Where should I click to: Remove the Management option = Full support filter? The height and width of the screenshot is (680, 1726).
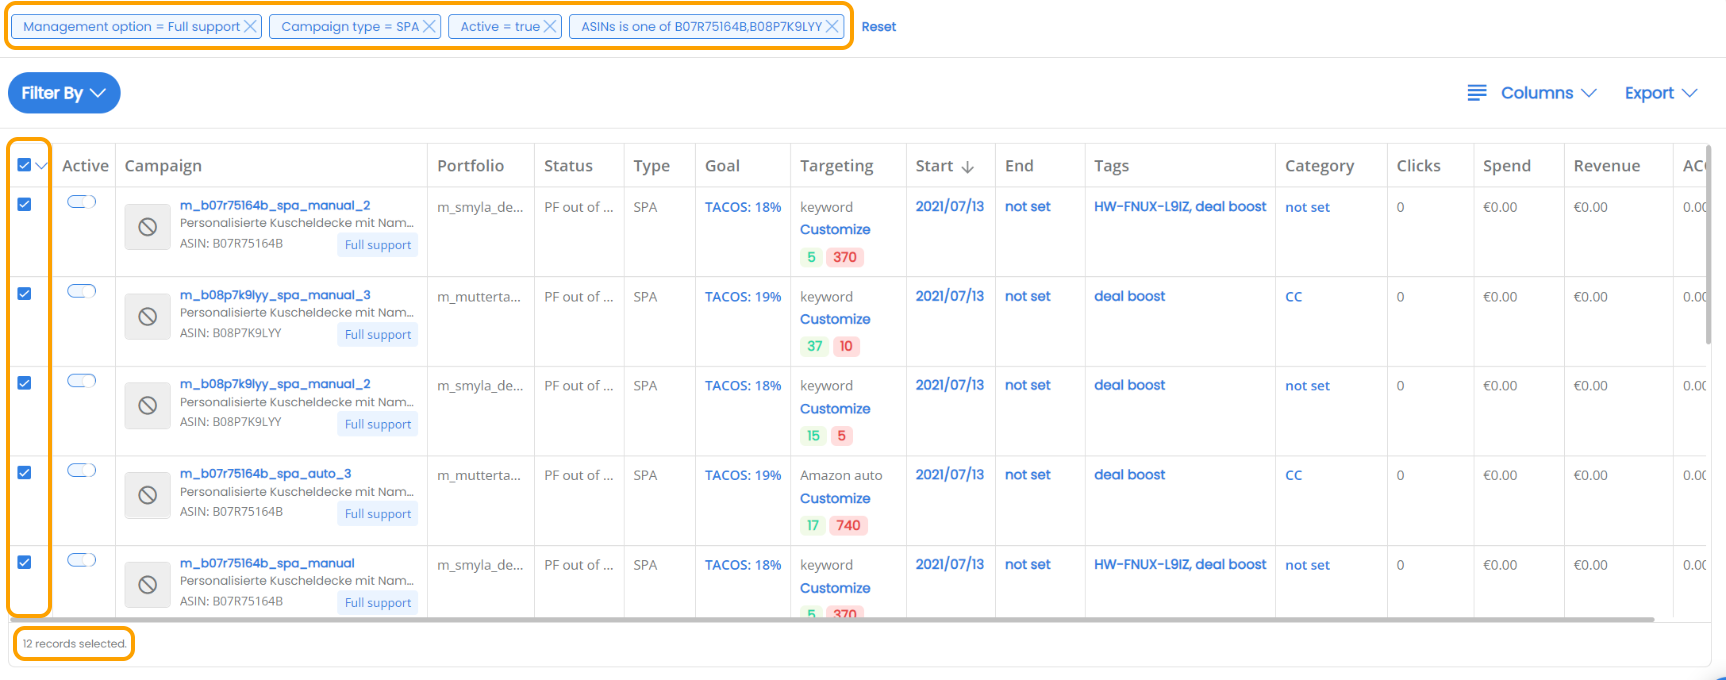(x=250, y=26)
